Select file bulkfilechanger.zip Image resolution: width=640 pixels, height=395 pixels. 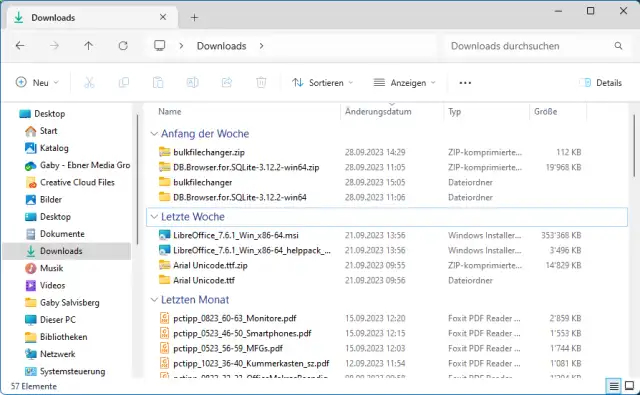pyautogui.click(x=209, y=152)
